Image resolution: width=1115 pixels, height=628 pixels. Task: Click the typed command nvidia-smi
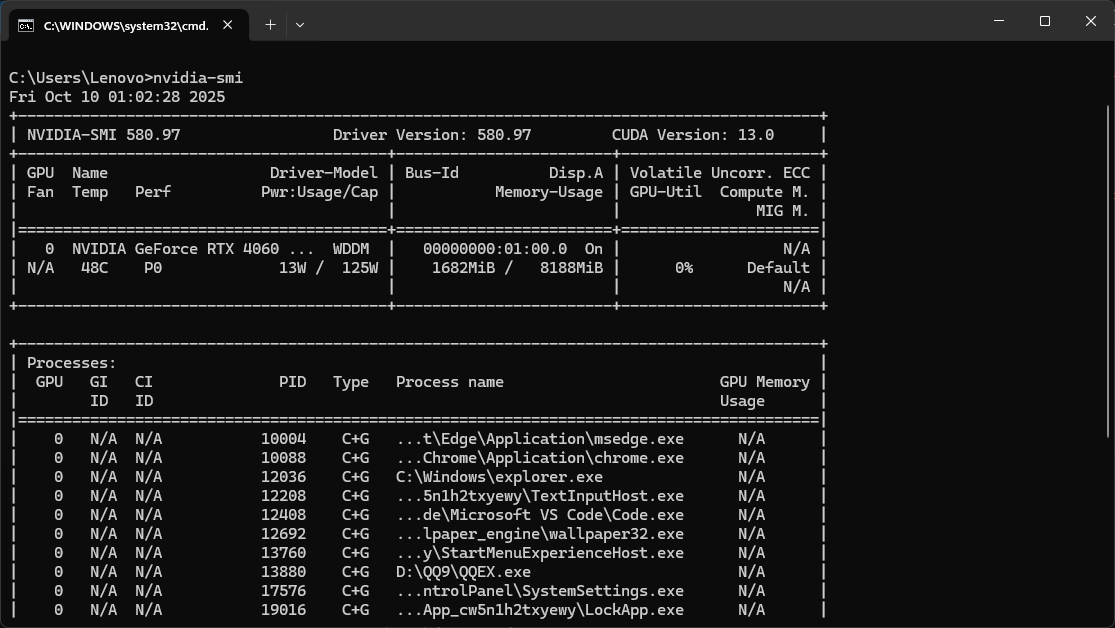[x=198, y=78]
